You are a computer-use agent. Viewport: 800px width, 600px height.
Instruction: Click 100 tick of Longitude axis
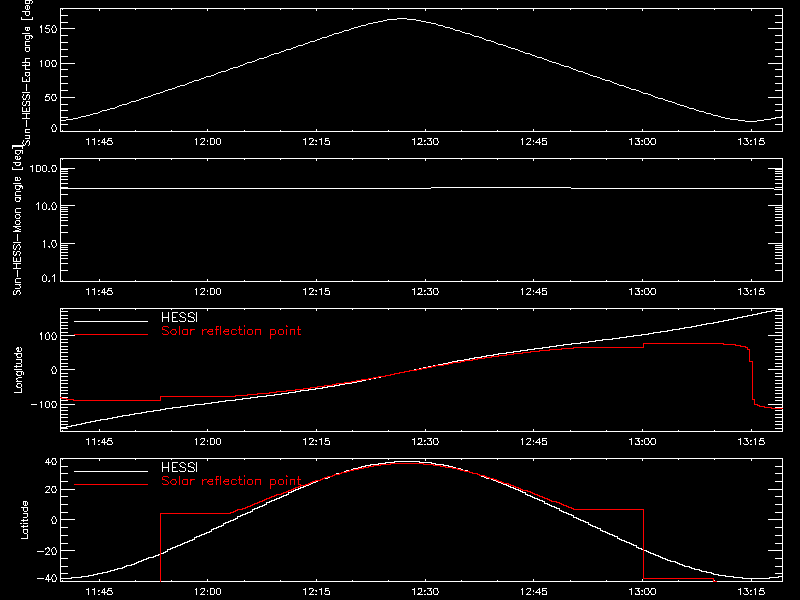[x=48, y=336]
